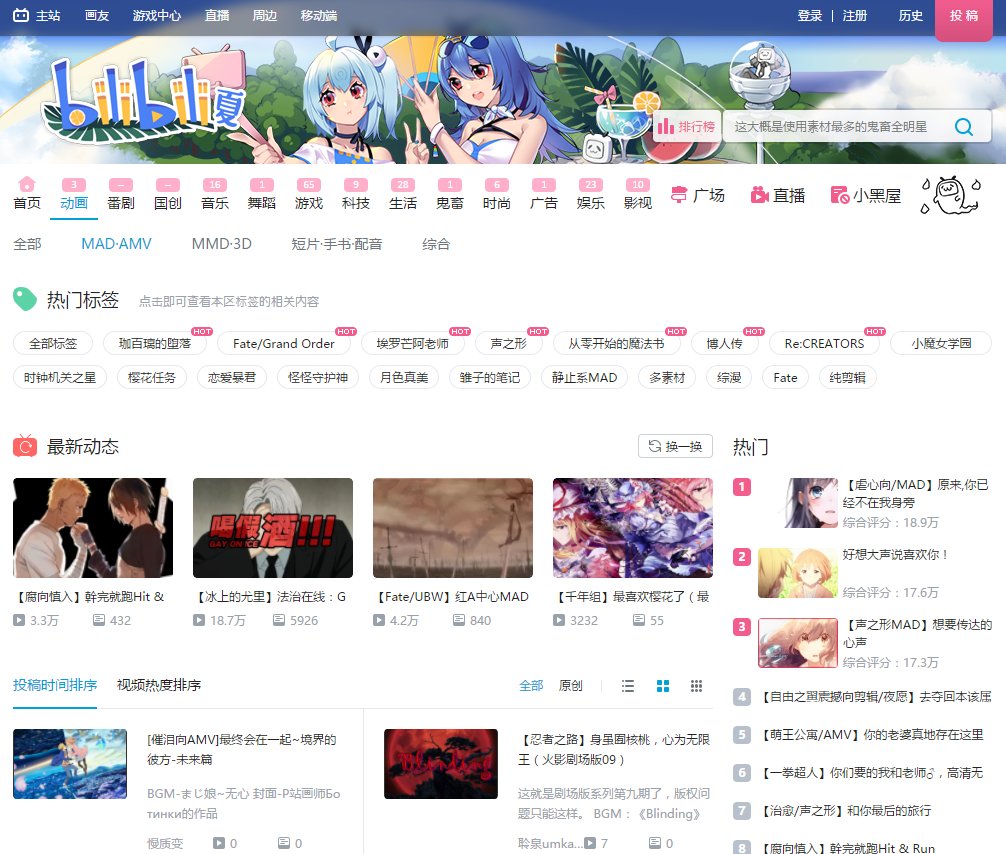
Task: Click the 全部标签 tag
Action: pos(53,343)
